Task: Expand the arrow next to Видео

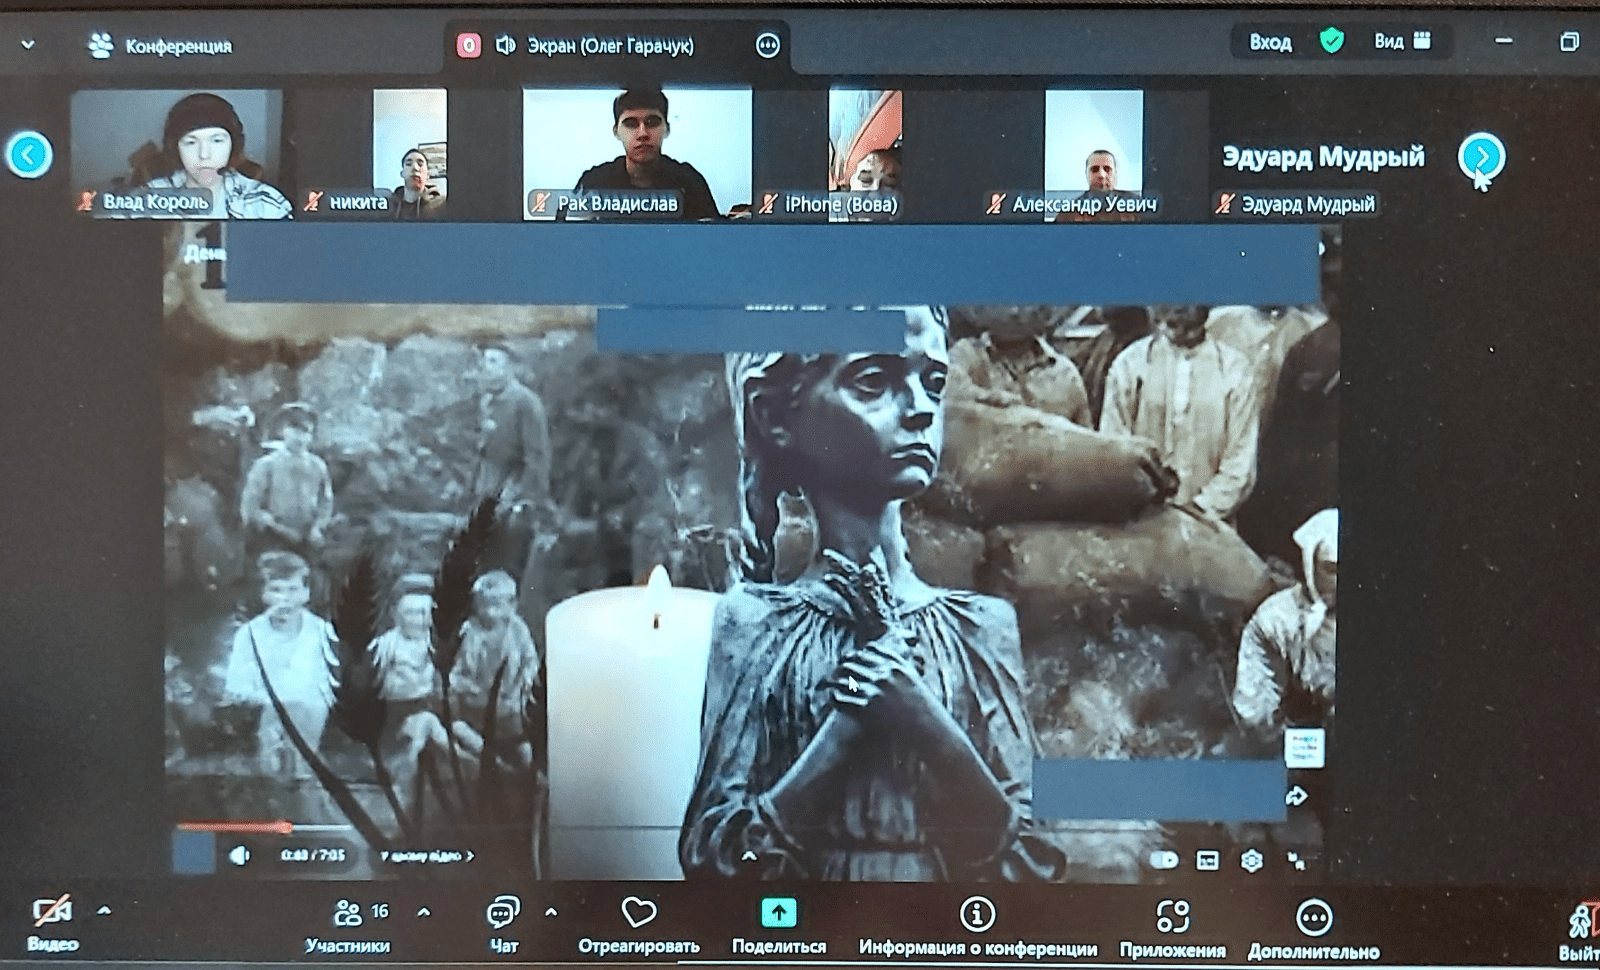Action: click(104, 911)
